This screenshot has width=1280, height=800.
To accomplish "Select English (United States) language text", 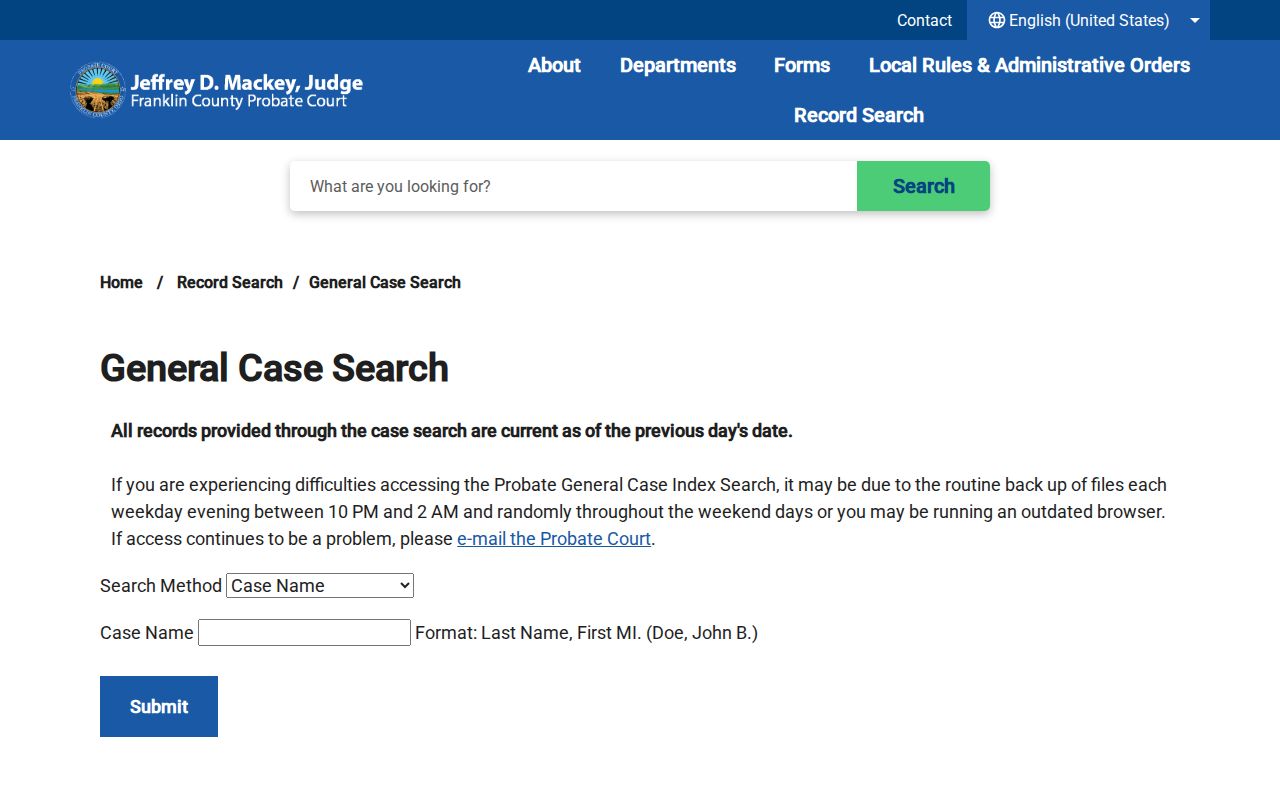I will click(x=1089, y=20).
